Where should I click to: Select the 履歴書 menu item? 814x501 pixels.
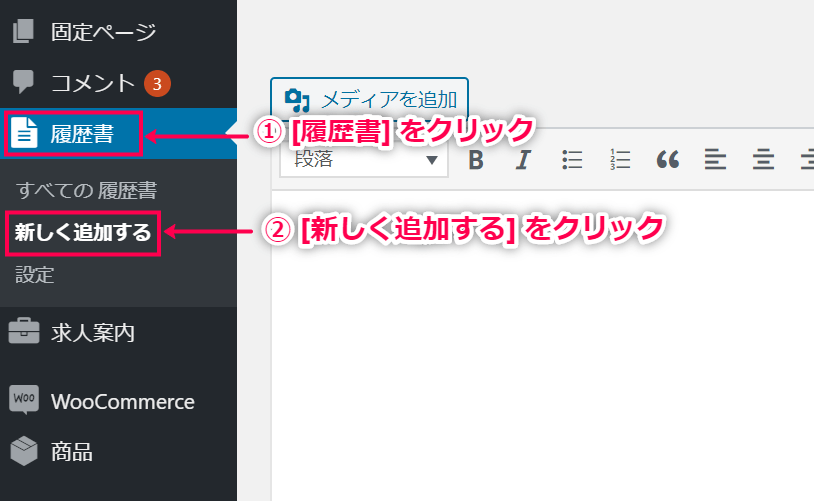tap(118, 133)
